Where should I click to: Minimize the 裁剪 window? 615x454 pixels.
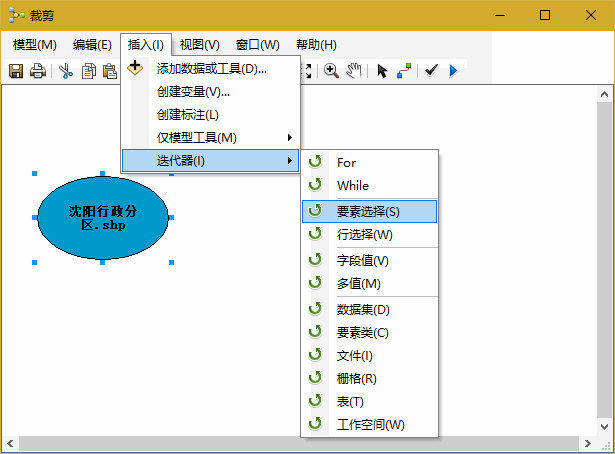pyautogui.click(x=500, y=15)
